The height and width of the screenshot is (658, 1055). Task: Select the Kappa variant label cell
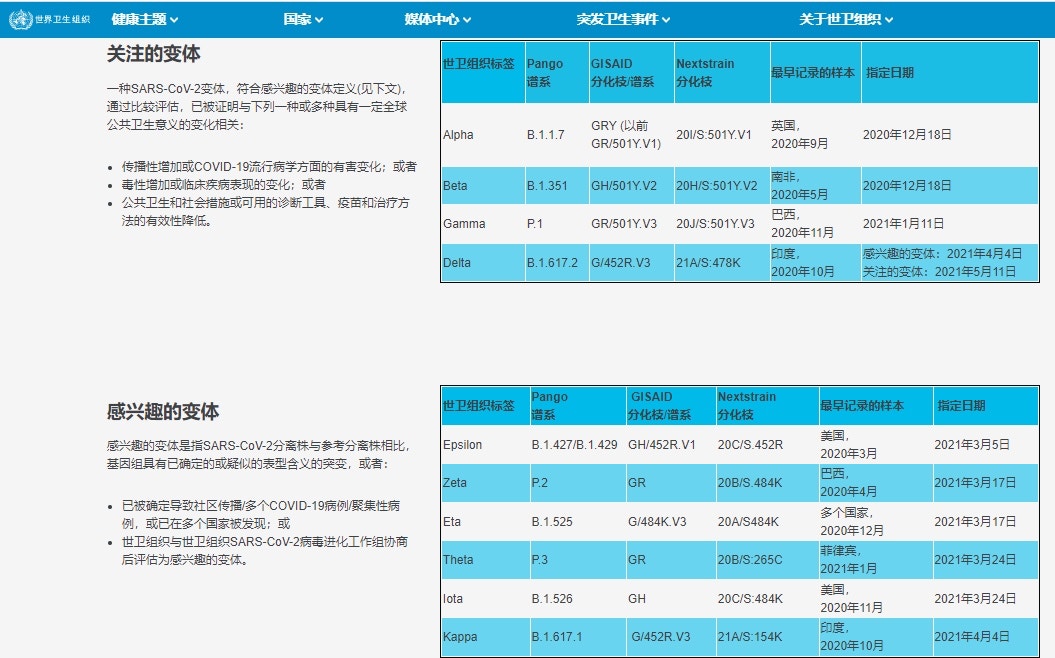click(460, 637)
